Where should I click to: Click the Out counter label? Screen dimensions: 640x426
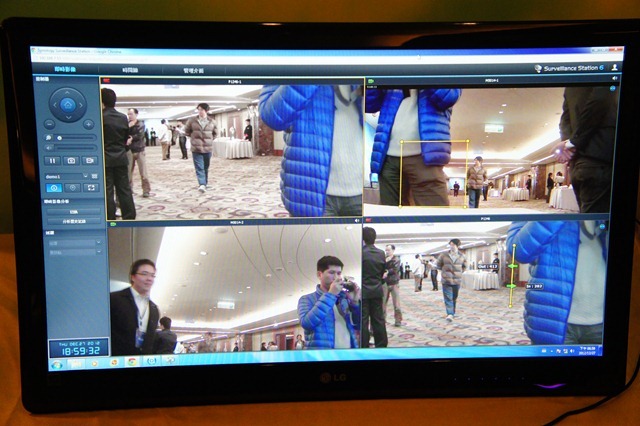[488, 266]
